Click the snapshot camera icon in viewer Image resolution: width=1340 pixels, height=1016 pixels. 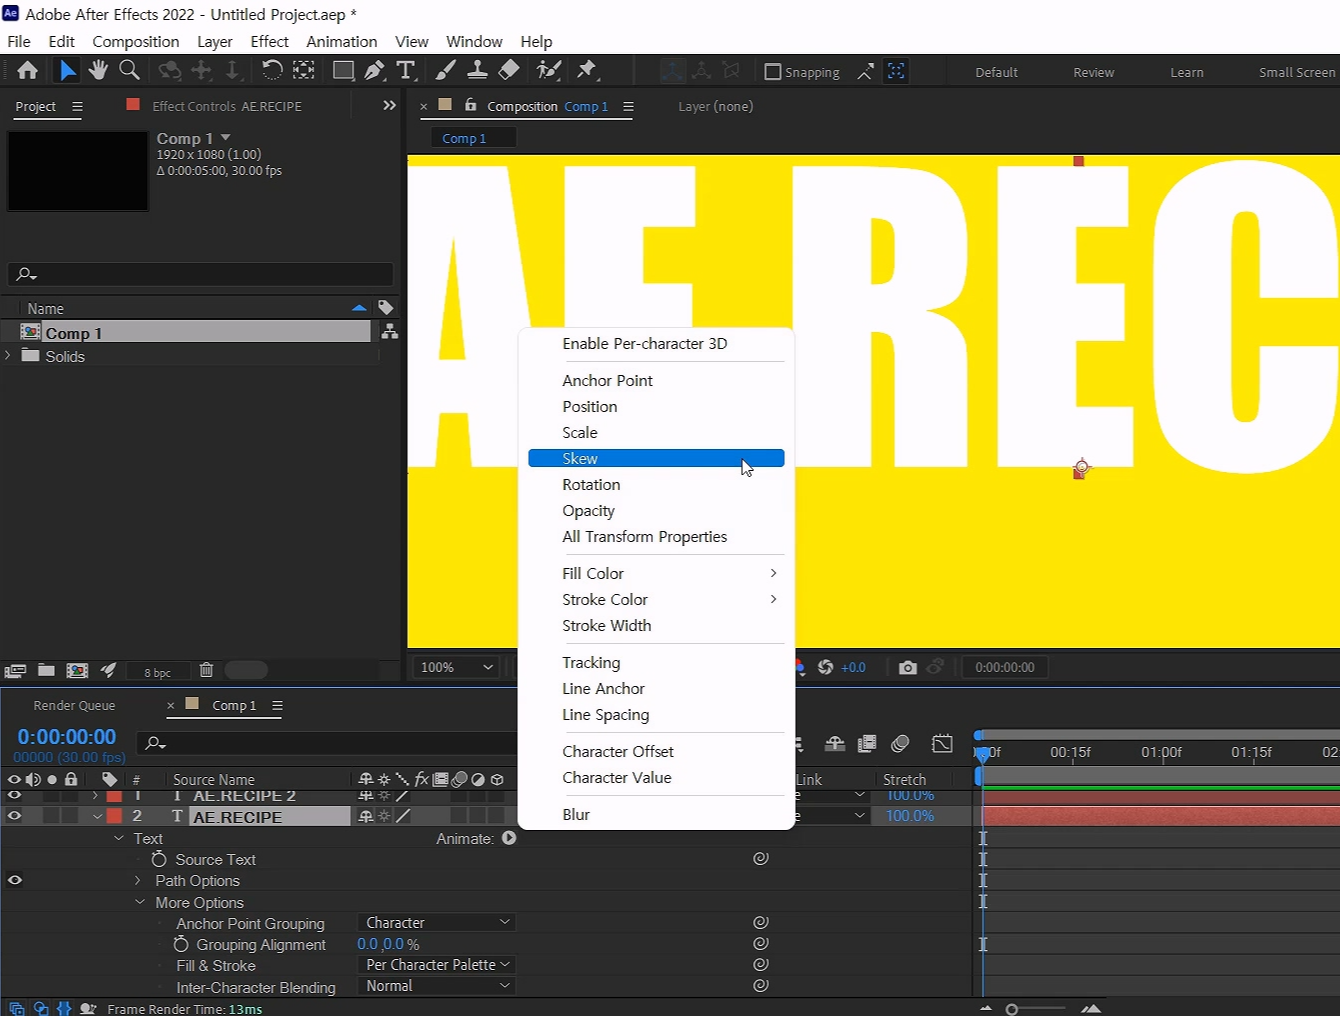pos(907,667)
